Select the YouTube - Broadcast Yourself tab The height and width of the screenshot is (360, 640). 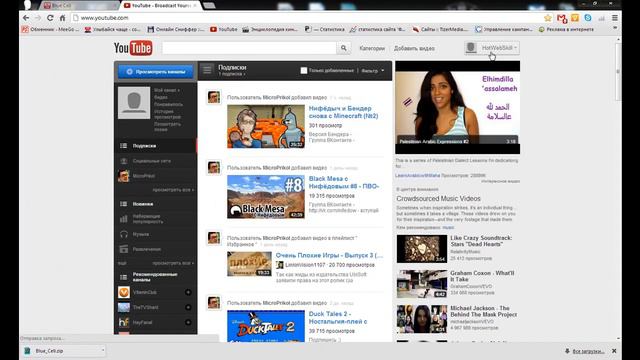tap(160, 5)
